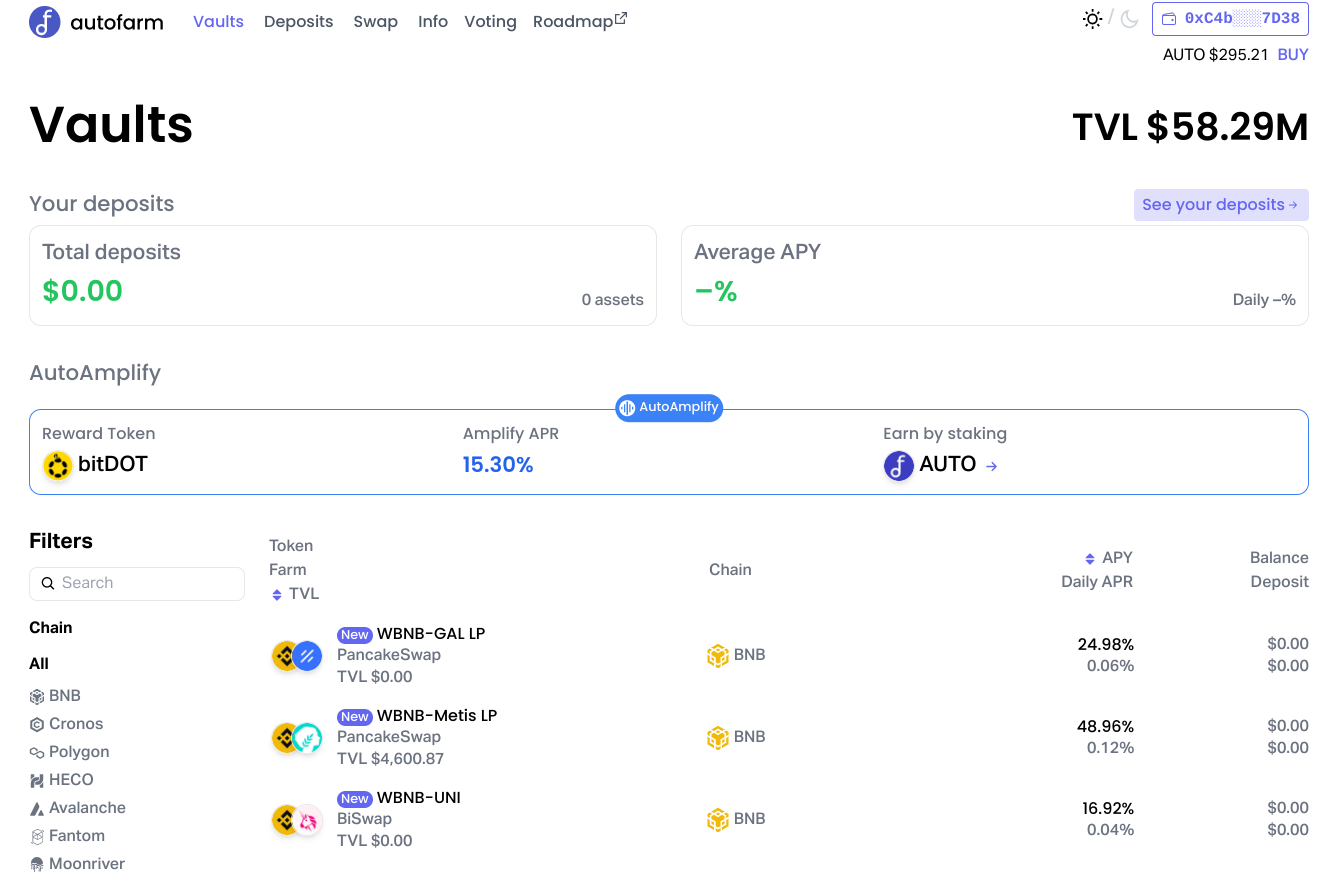
Task: Click the 24.98% APY value
Action: click(x=1106, y=644)
